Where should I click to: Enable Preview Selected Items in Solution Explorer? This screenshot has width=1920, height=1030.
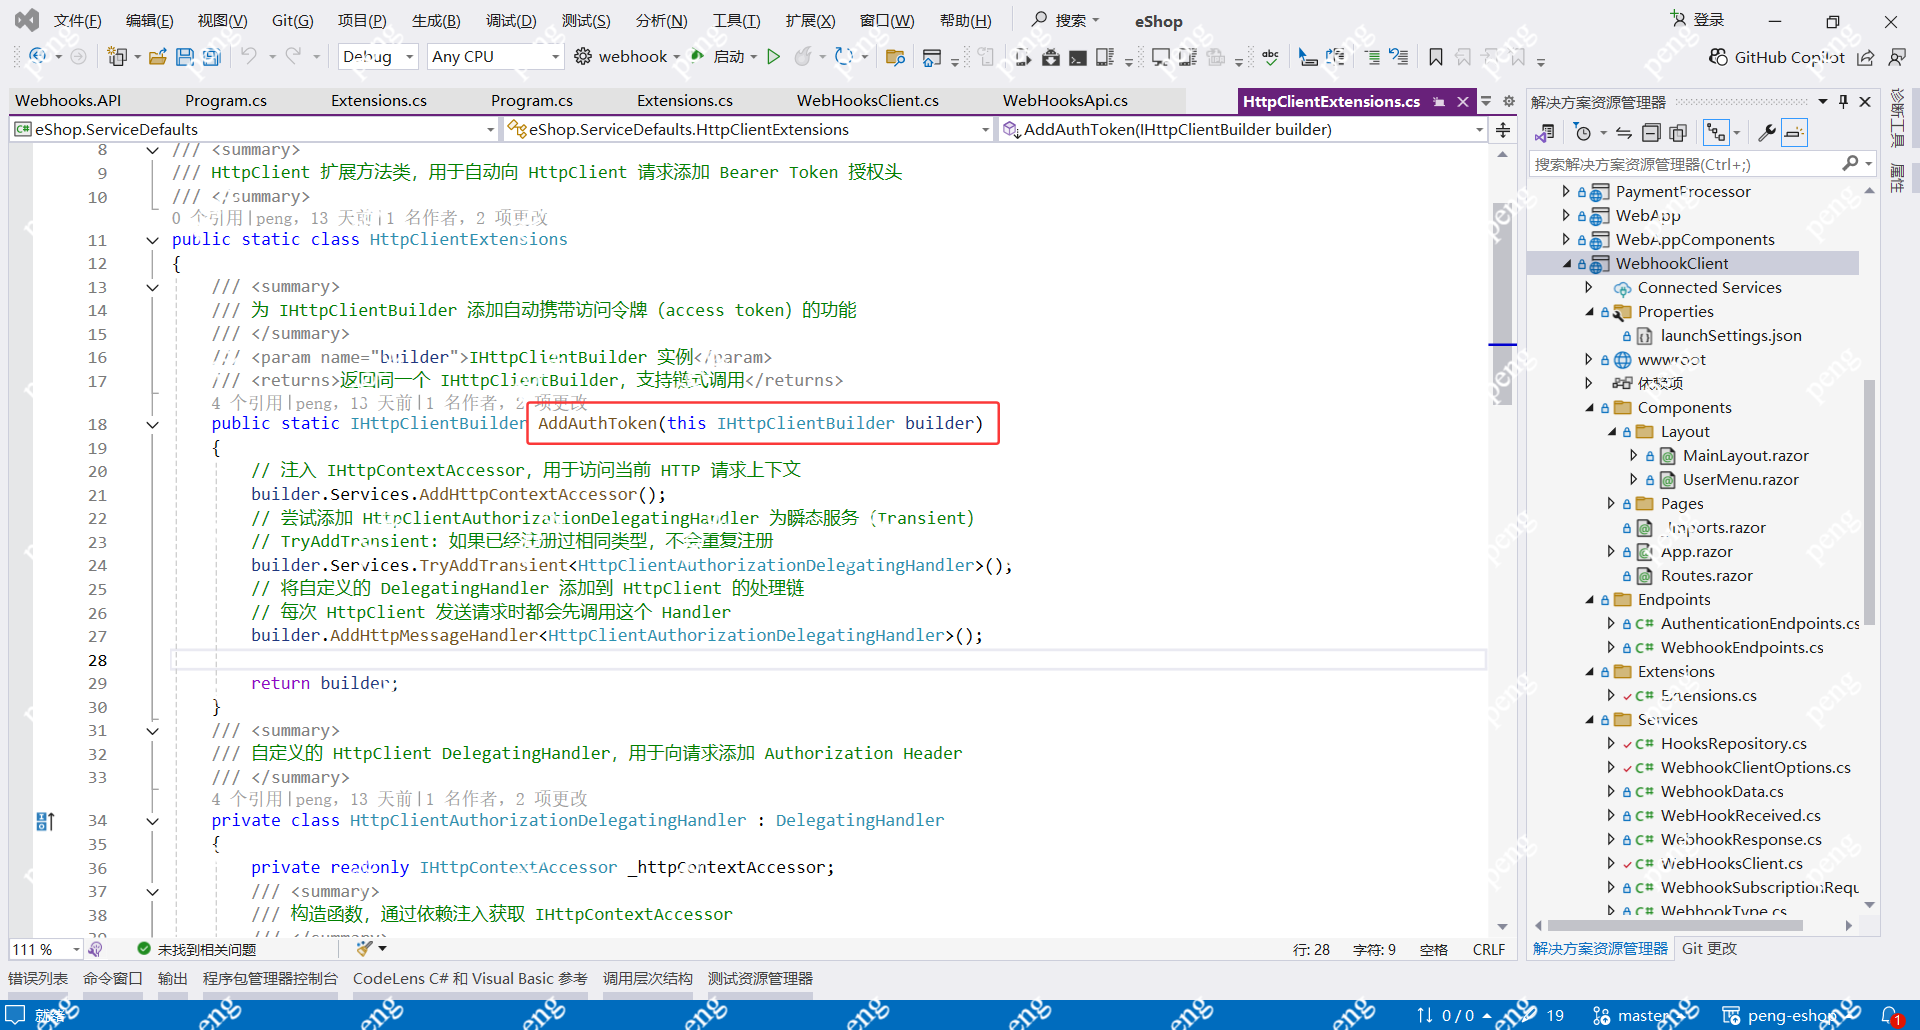point(1678,131)
